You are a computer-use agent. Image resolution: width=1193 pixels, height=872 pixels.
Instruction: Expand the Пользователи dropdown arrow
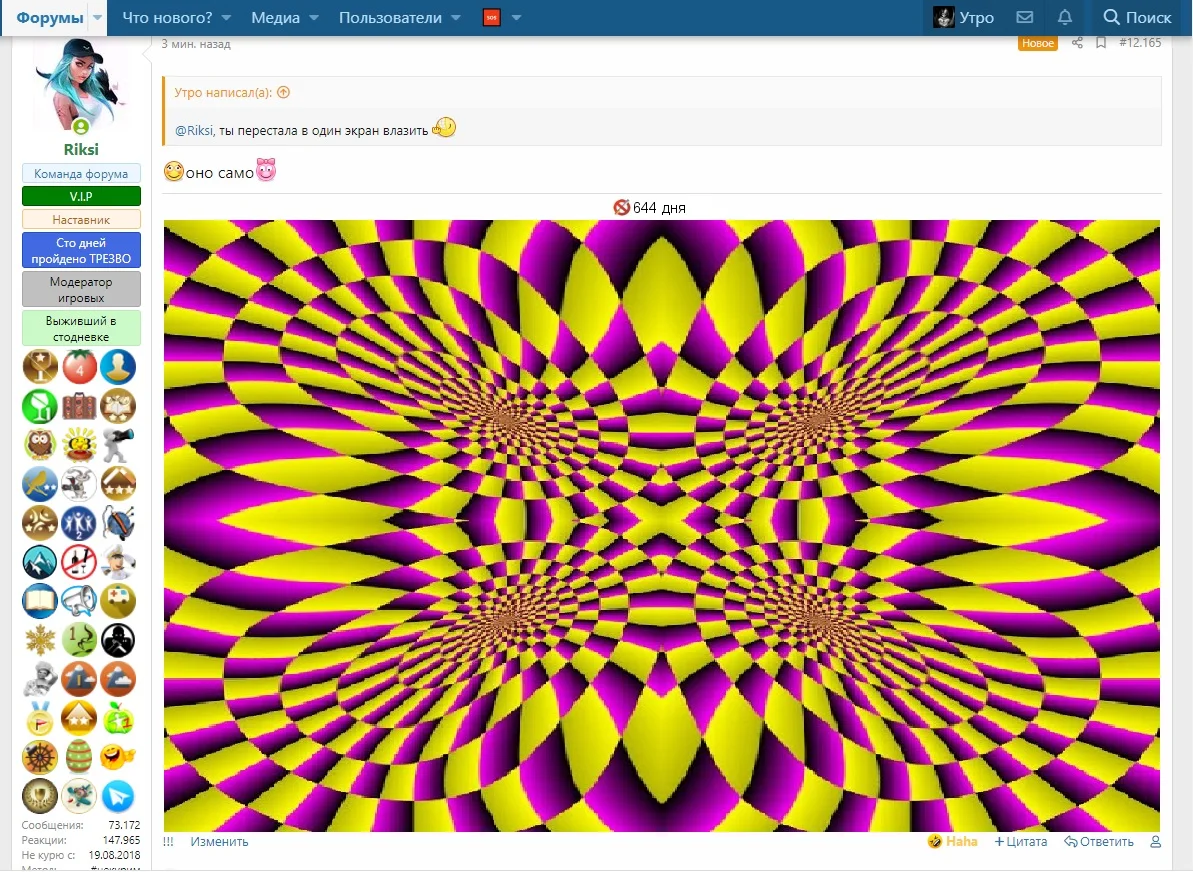click(x=456, y=17)
